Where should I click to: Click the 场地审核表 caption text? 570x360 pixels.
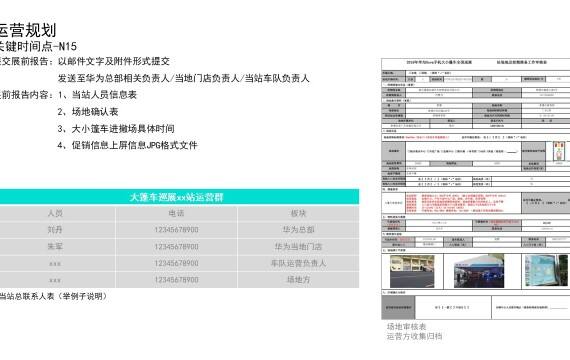tap(406, 327)
